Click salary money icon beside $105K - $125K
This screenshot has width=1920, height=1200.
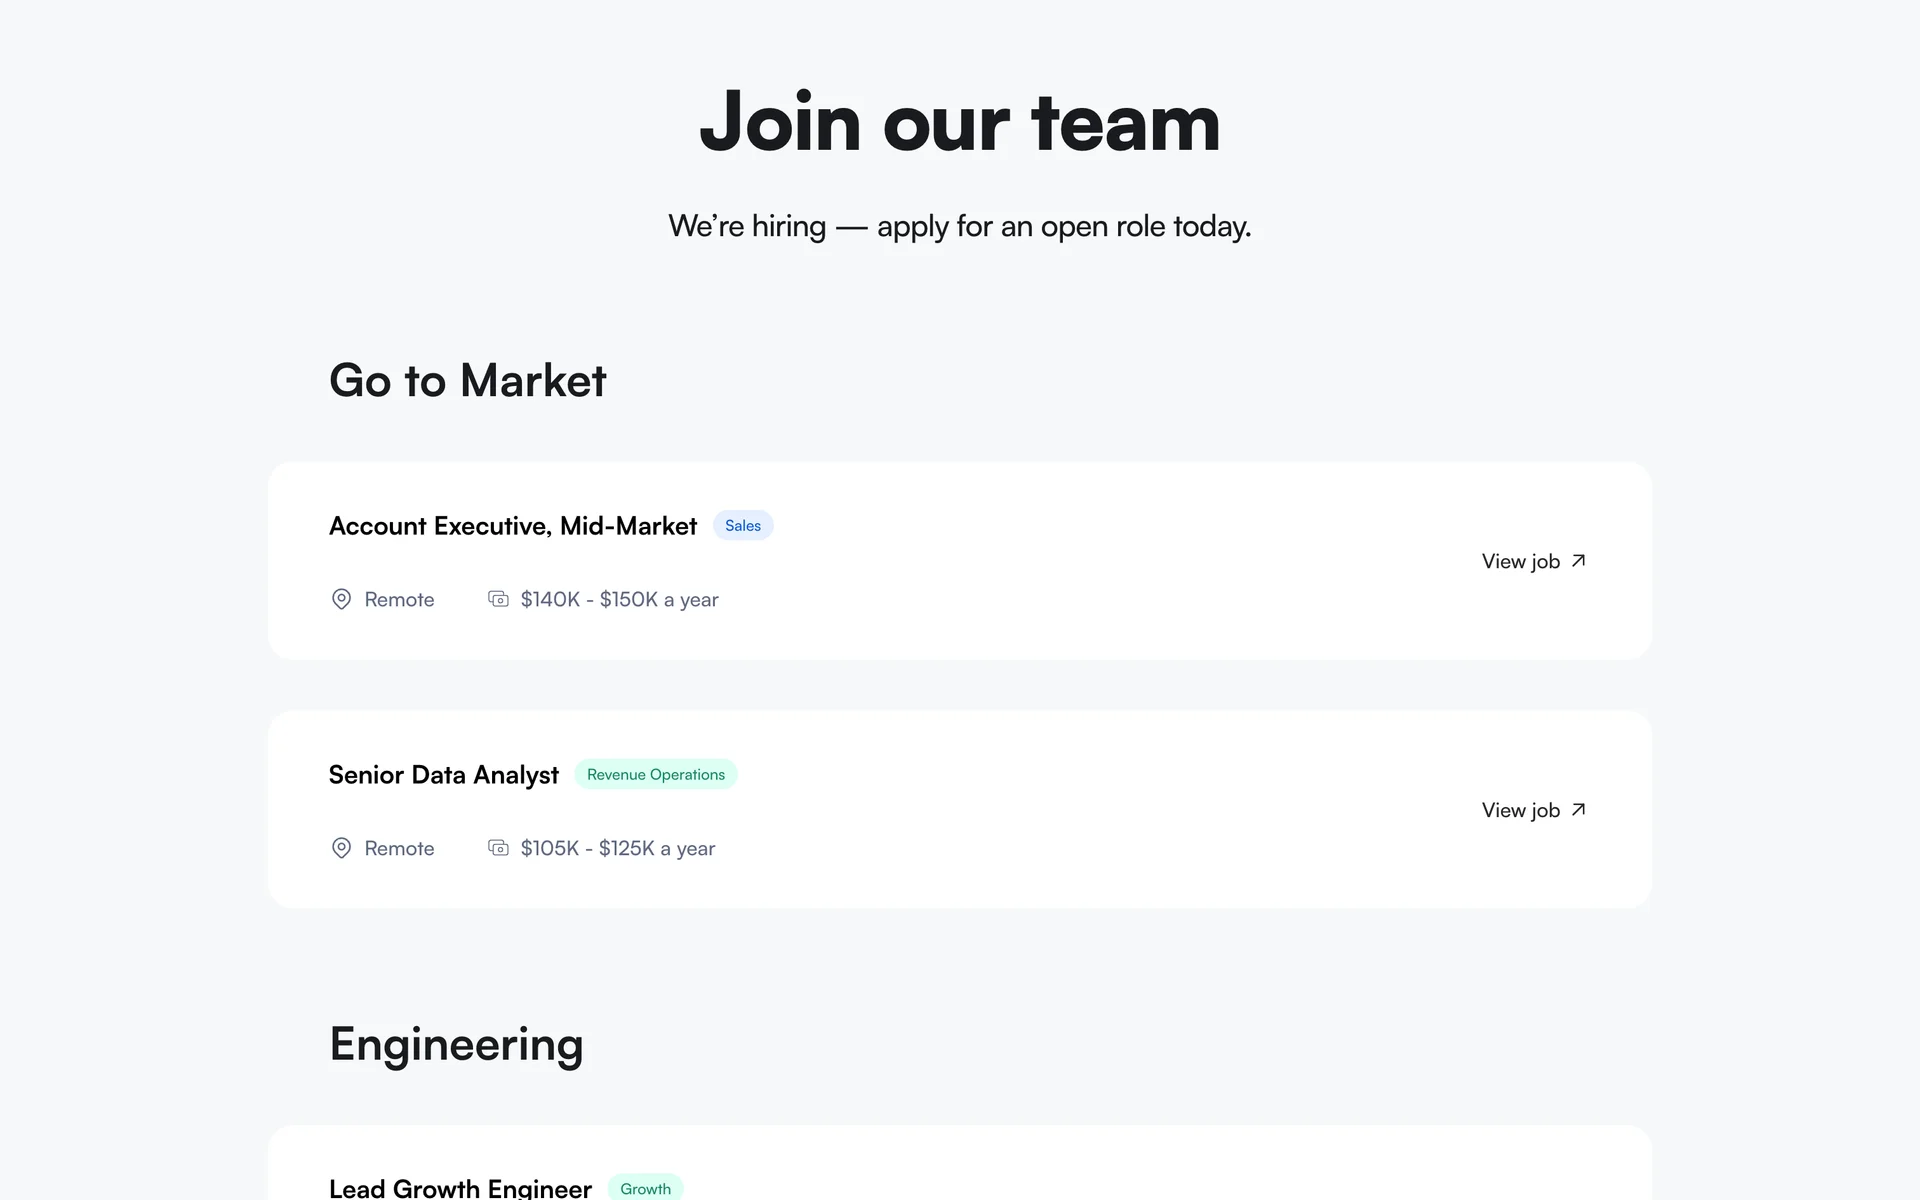[x=498, y=848]
